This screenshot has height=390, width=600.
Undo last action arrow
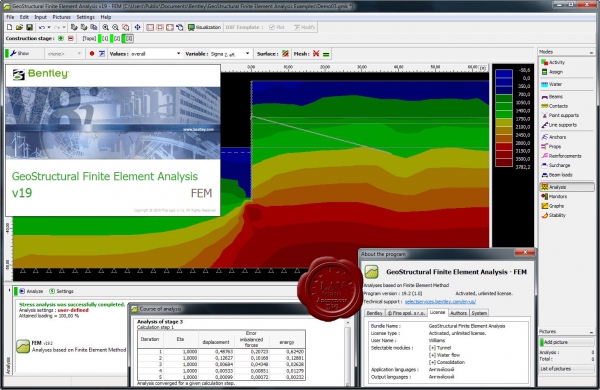click(x=42, y=27)
